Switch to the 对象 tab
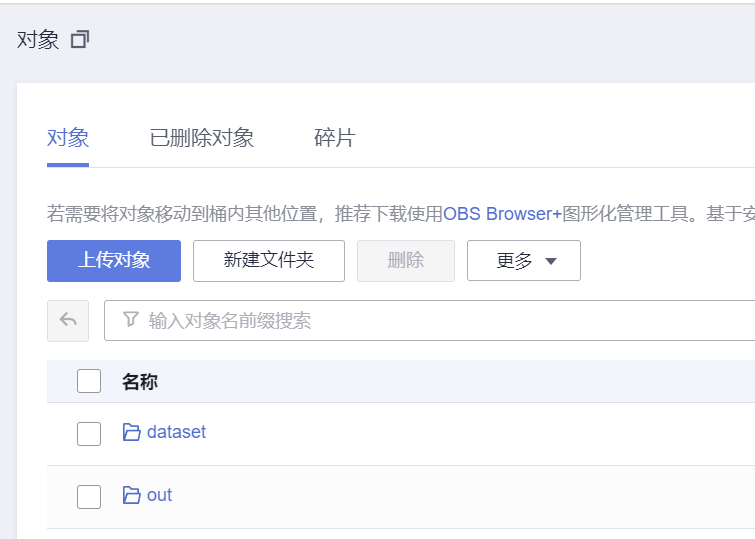The height and width of the screenshot is (539, 755). click(x=68, y=138)
